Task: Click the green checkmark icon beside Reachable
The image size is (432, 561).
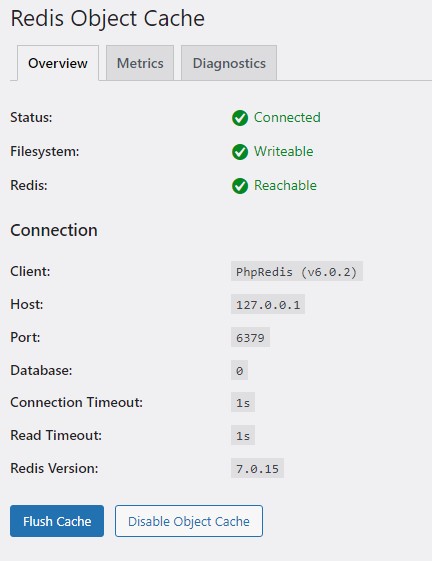Action: (x=240, y=186)
